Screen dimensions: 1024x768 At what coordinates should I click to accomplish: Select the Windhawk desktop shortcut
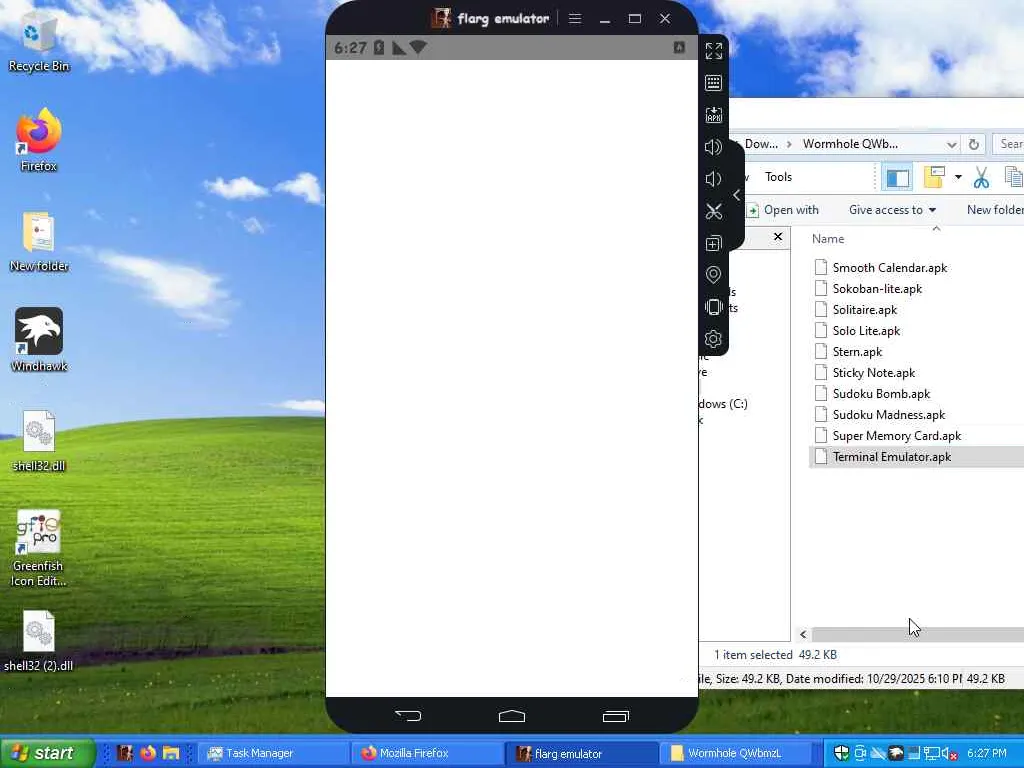pos(39,340)
